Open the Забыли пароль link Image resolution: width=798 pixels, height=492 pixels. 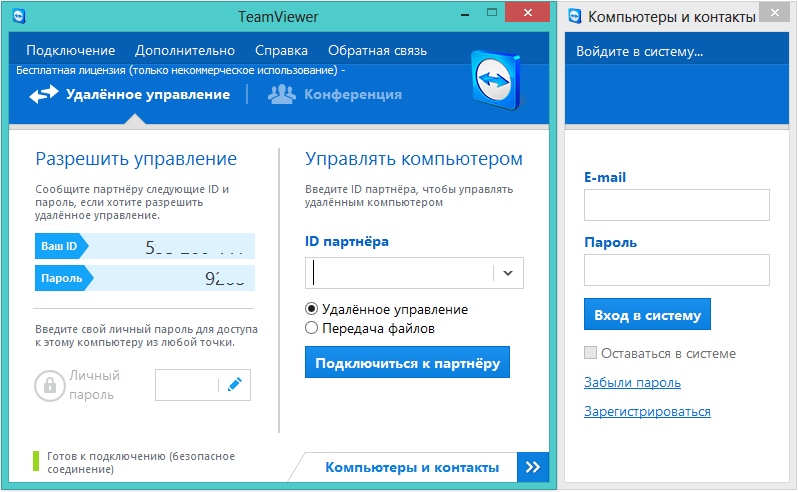[632, 383]
